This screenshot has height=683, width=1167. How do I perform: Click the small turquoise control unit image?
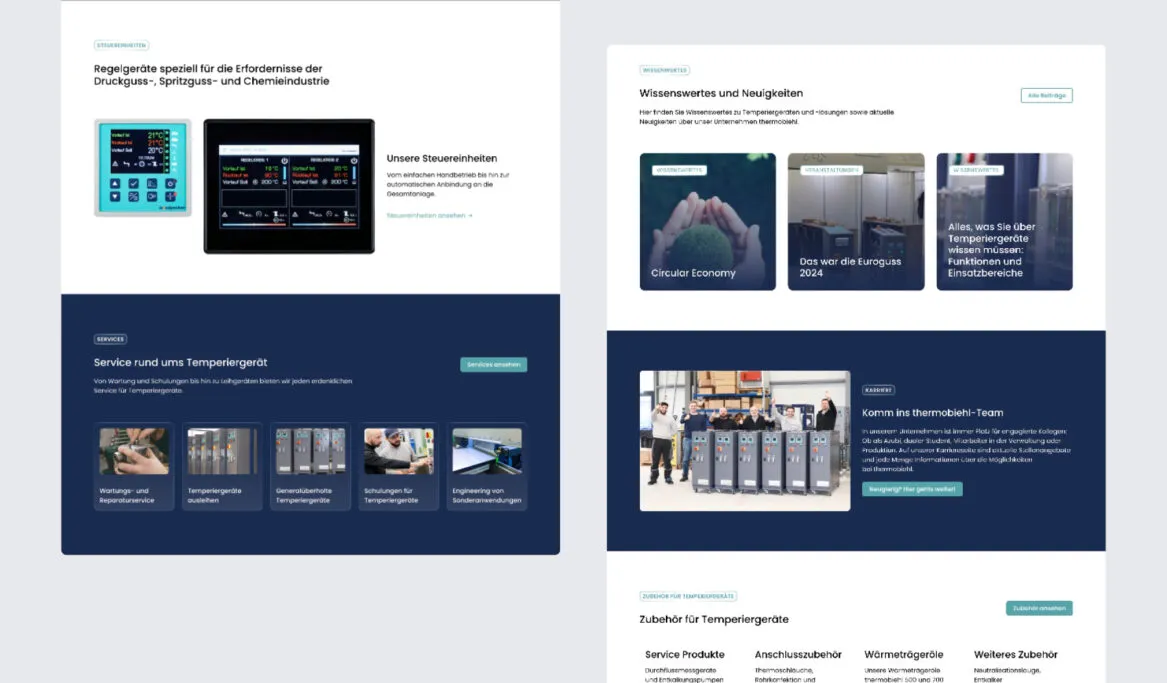coord(142,168)
